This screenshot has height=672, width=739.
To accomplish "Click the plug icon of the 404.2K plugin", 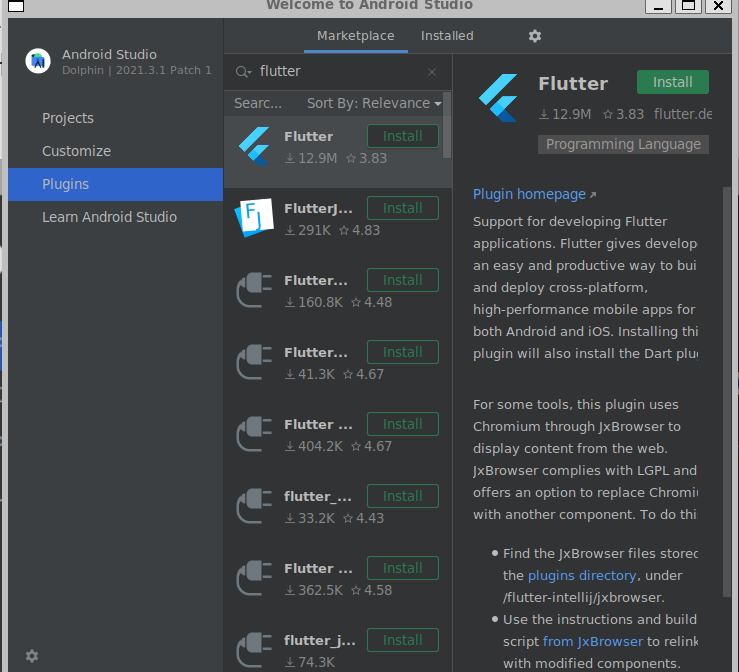I will pyautogui.click(x=255, y=434).
